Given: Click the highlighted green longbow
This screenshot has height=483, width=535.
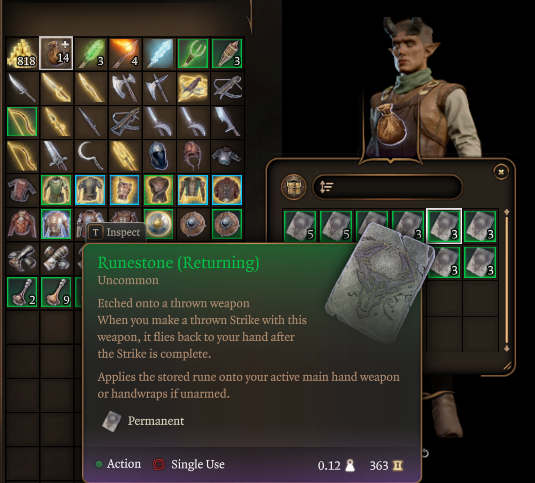Looking at the screenshot, I should click(x=22, y=122).
